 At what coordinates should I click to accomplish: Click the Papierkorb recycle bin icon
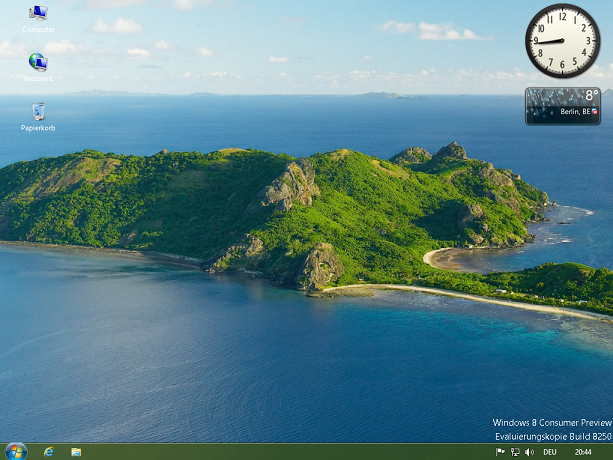pyautogui.click(x=38, y=112)
